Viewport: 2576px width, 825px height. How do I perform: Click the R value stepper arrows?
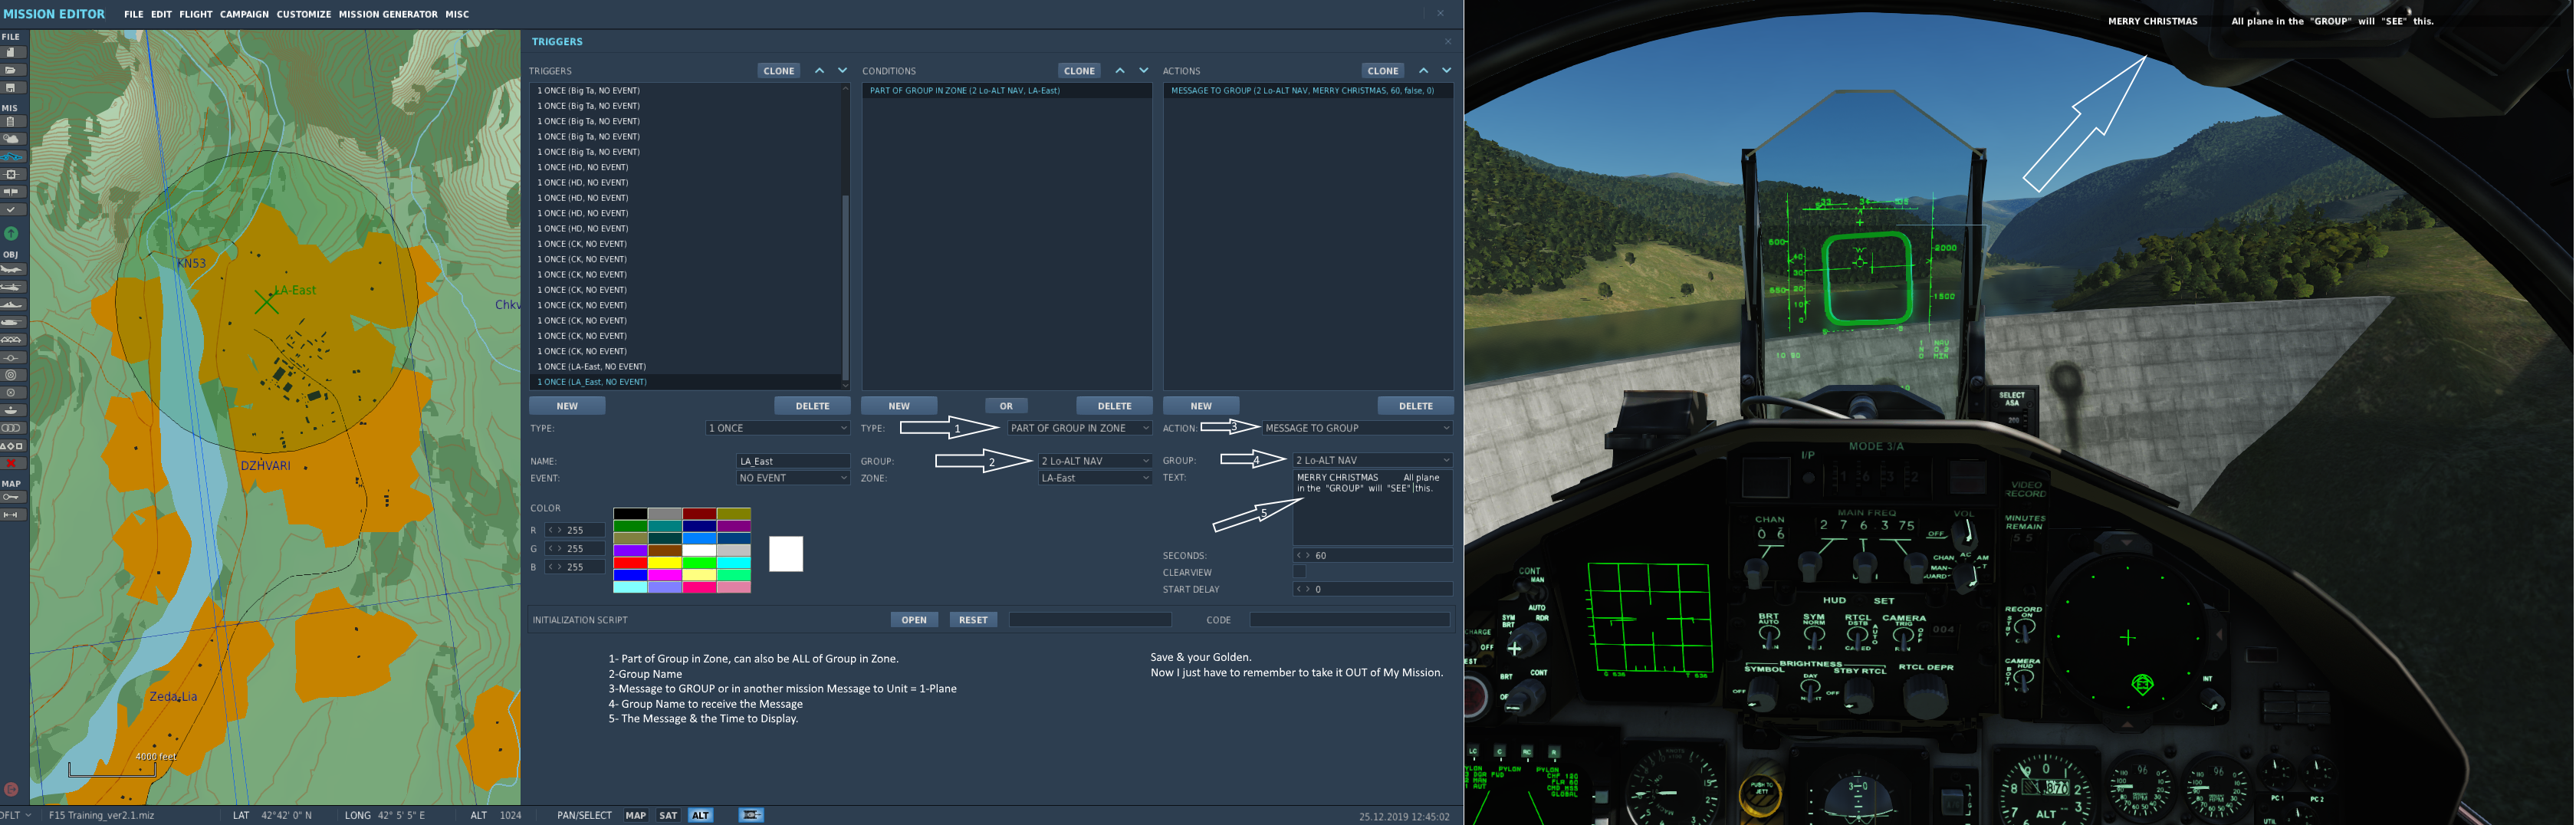click(x=554, y=530)
